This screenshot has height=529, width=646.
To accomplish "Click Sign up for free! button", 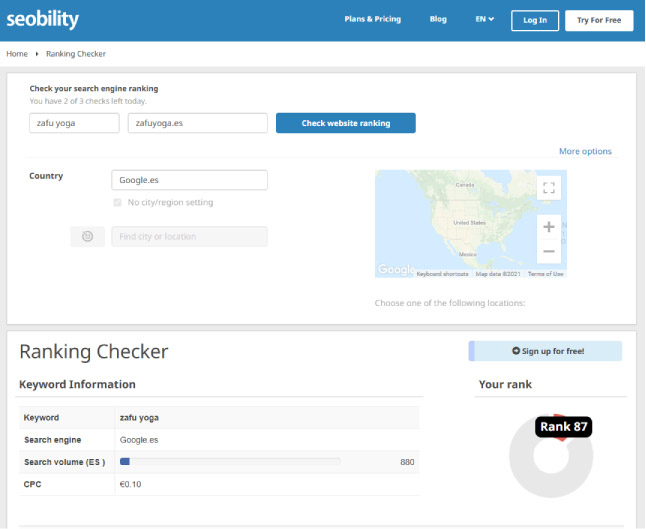I will pos(545,351).
